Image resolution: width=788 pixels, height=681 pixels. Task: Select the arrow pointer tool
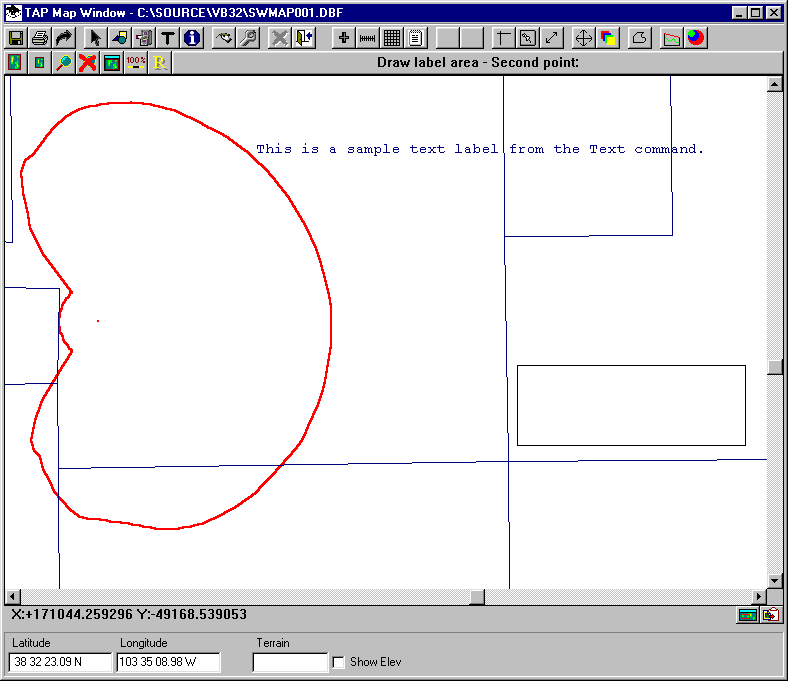(95, 38)
